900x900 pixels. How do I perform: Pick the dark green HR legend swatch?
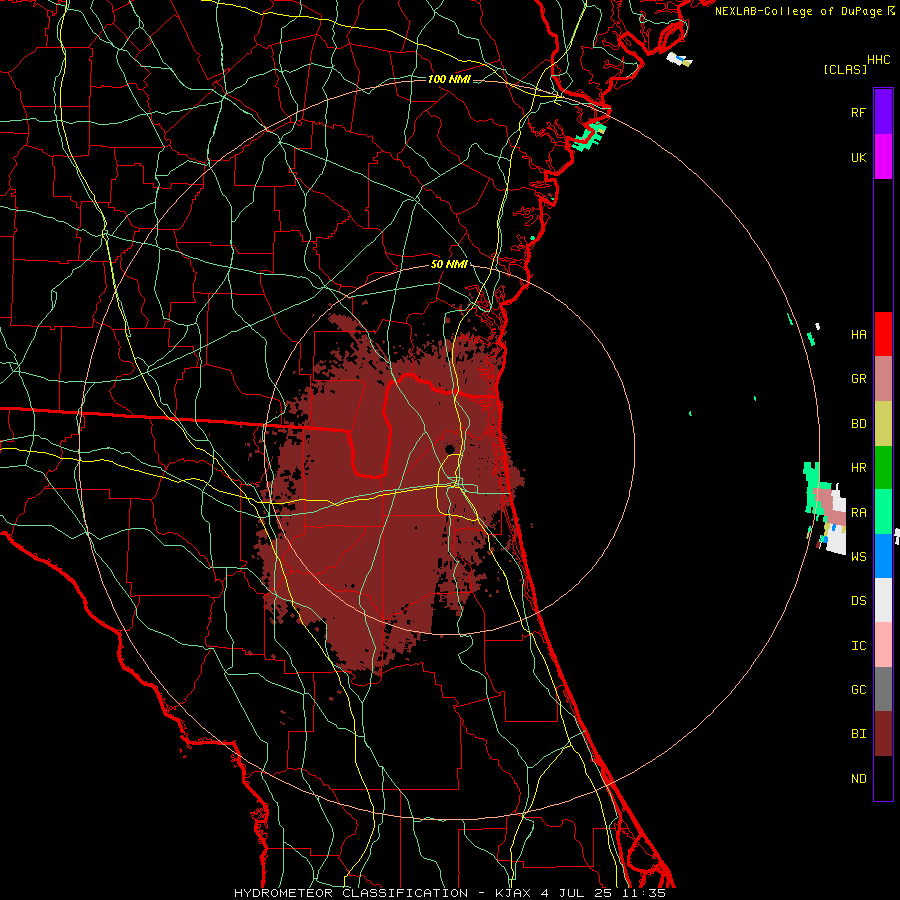883,468
